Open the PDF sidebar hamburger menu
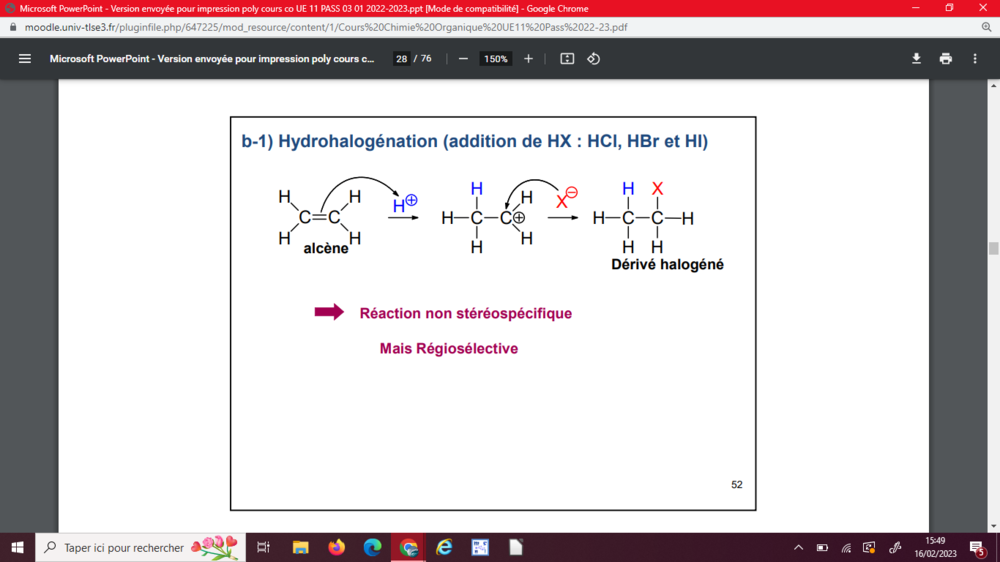 pyautogui.click(x=25, y=59)
